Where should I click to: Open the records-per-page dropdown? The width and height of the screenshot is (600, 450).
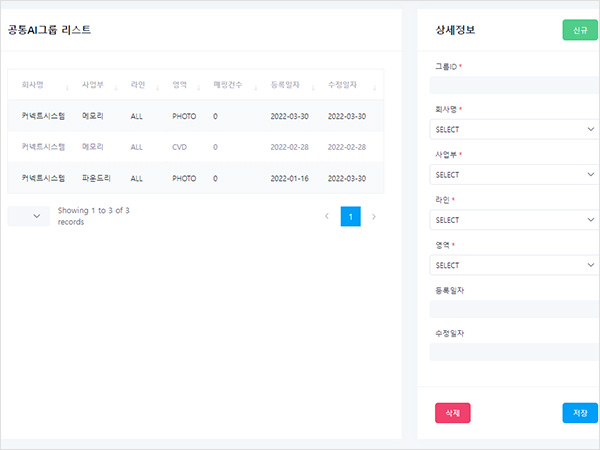pos(28,217)
